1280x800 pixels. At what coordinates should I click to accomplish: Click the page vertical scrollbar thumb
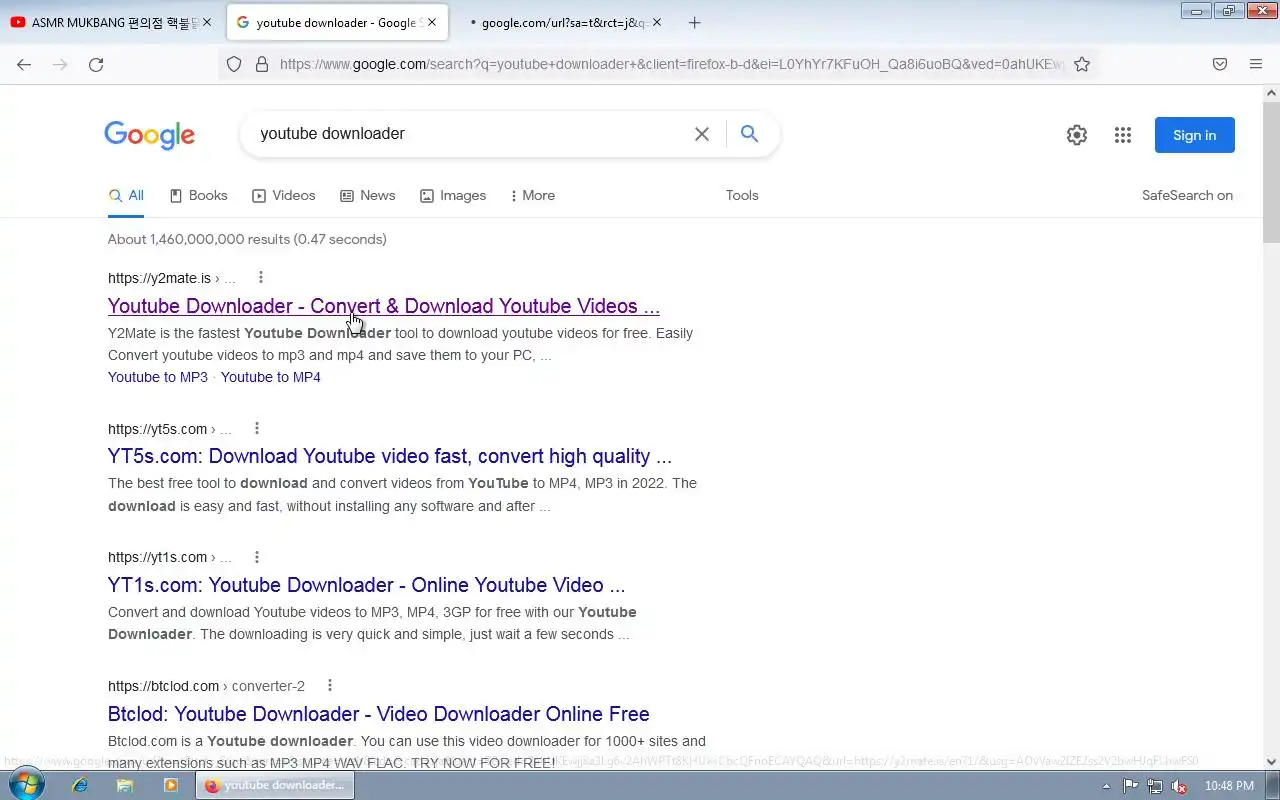[x=1271, y=170]
